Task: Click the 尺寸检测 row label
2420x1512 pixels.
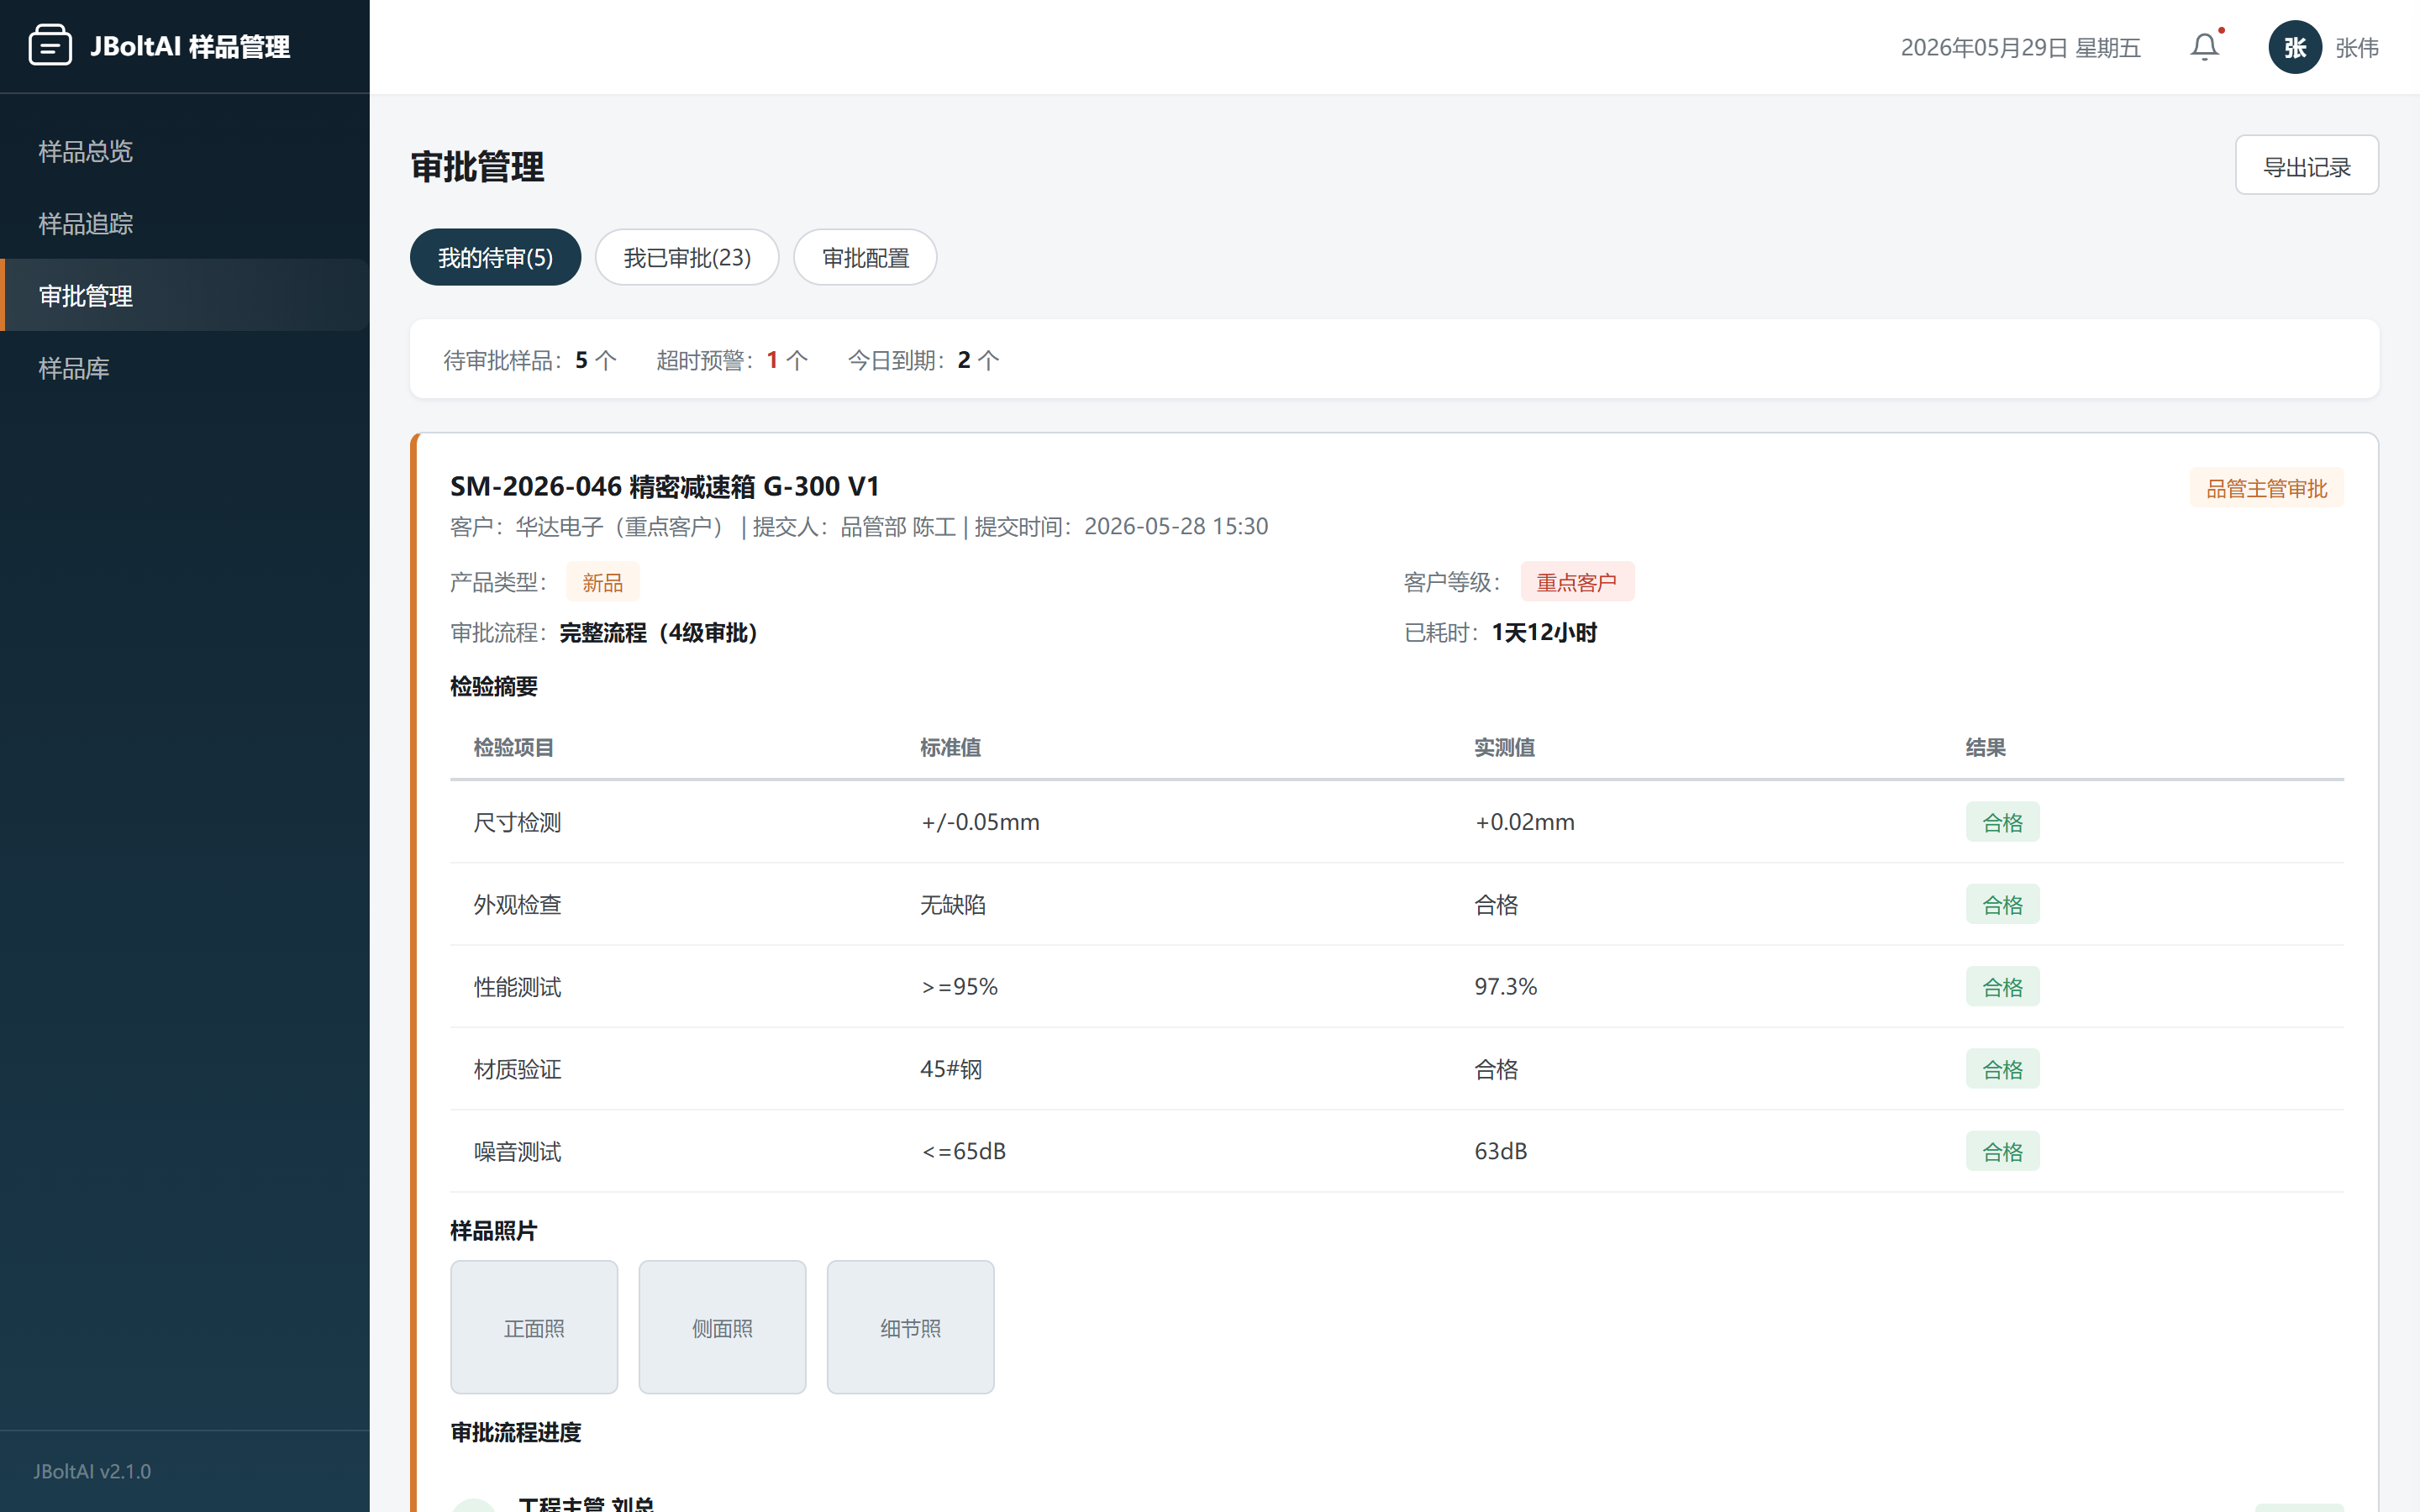Action: pos(517,822)
